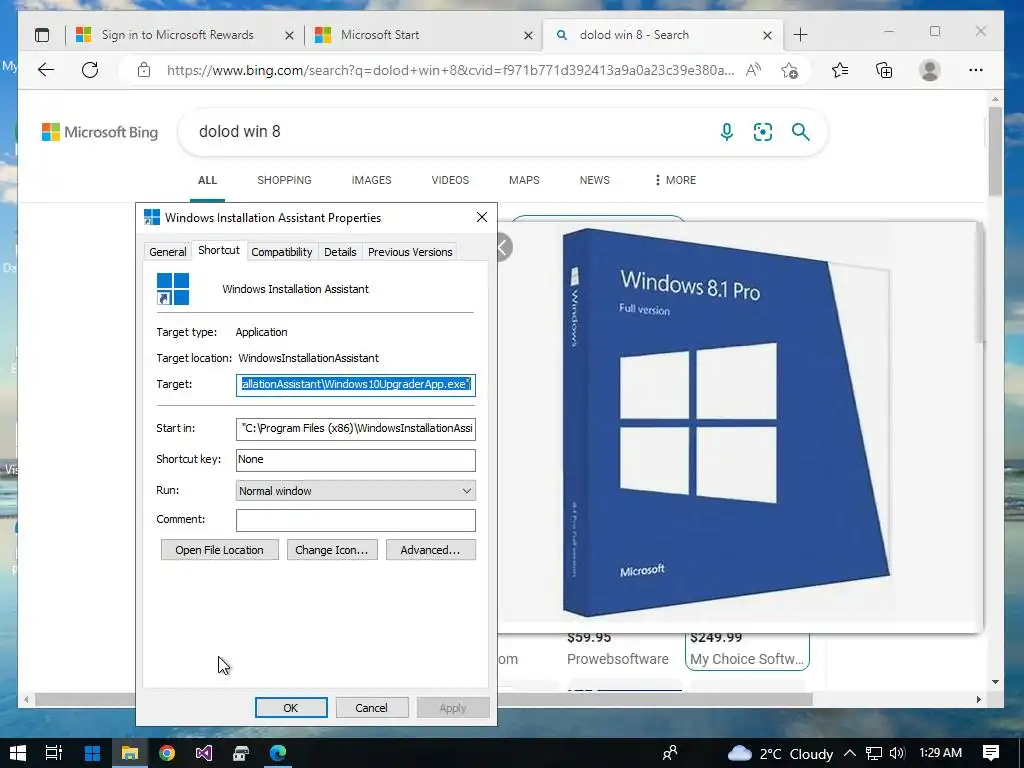Open the My Choice Softw... seller listing

[747, 659]
